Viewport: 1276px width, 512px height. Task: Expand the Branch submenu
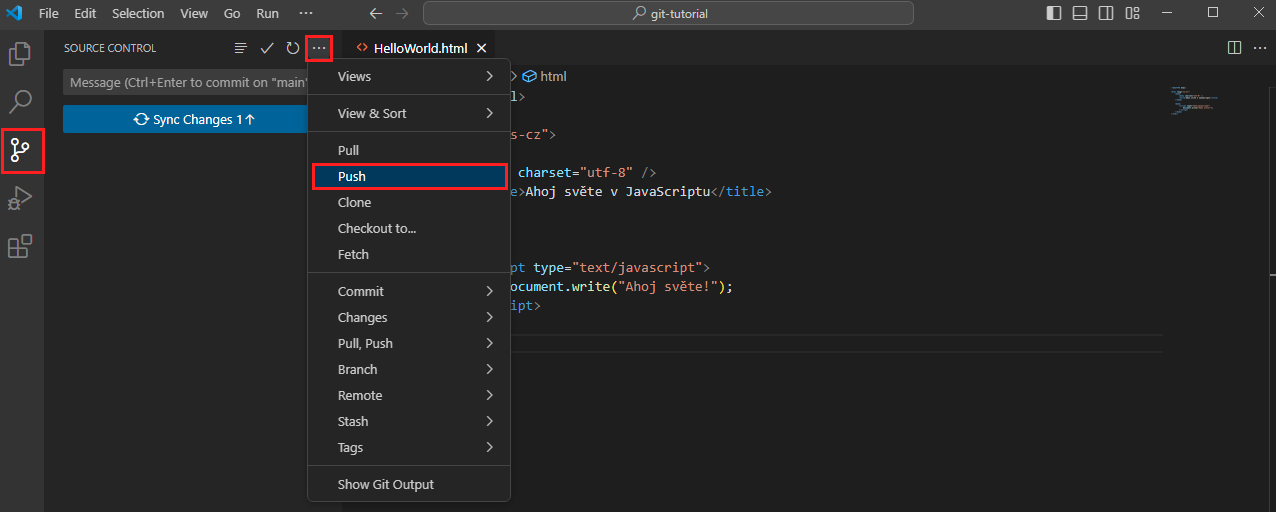(x=409, y=369)
